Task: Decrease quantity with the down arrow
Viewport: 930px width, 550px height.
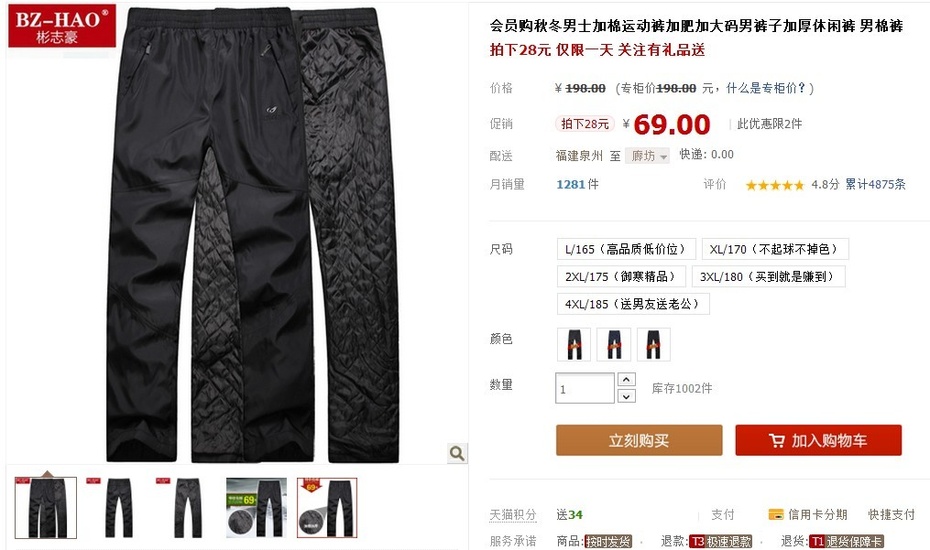Action: (626, 396)
